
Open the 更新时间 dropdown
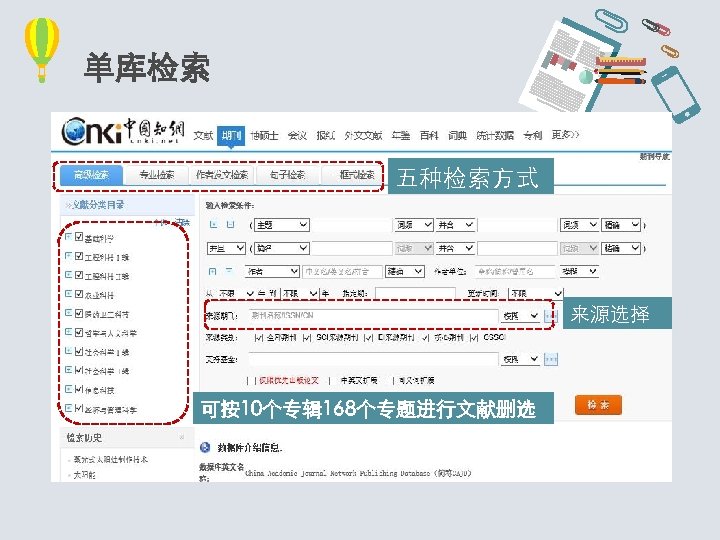[536, 293]
